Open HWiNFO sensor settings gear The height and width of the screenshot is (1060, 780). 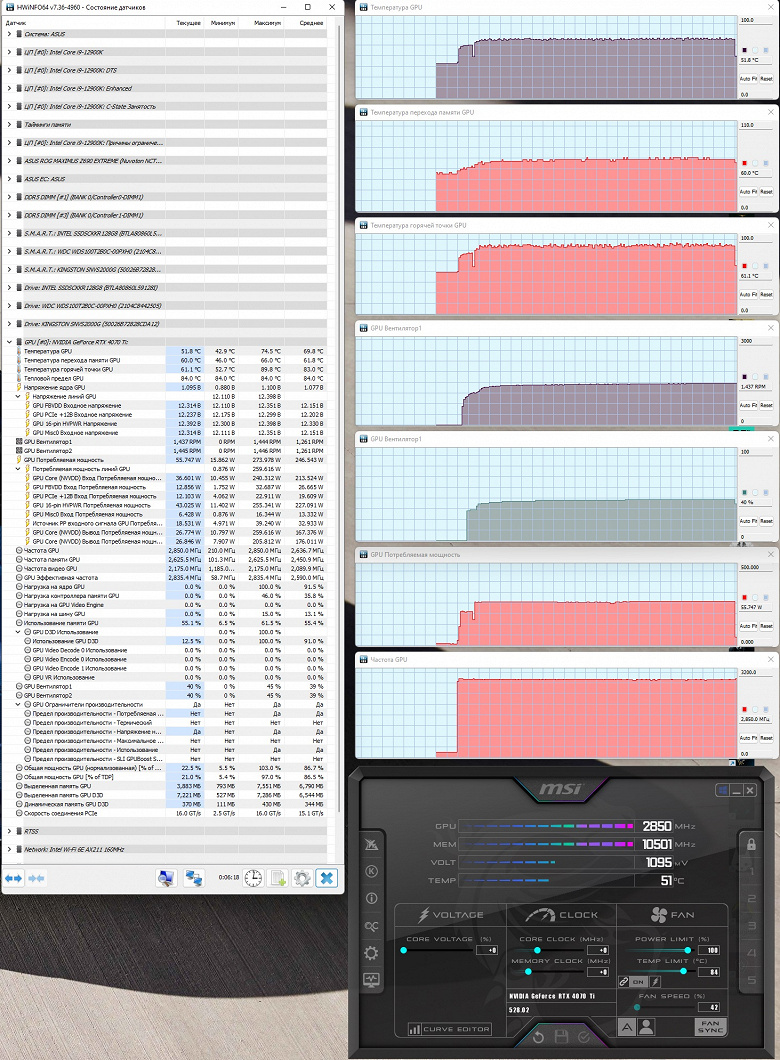click(x=302, y=878)
